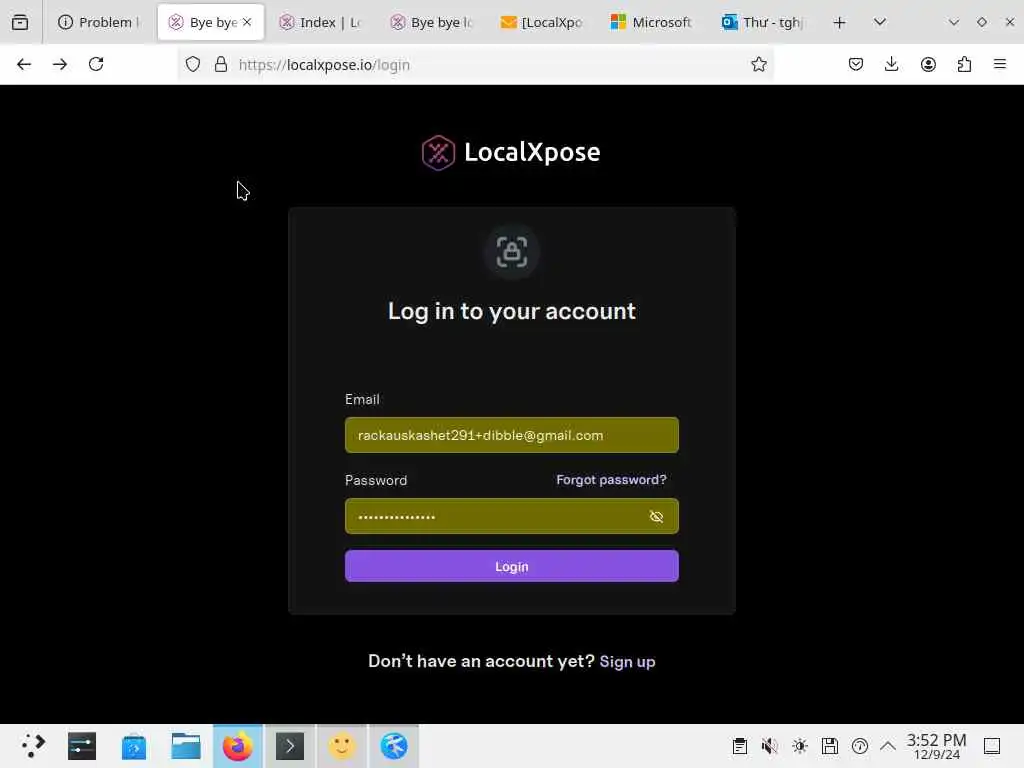Open the clock showing 3:52 PM
The height and width of the screenshot is (768, 1024).
pos(936,746)
